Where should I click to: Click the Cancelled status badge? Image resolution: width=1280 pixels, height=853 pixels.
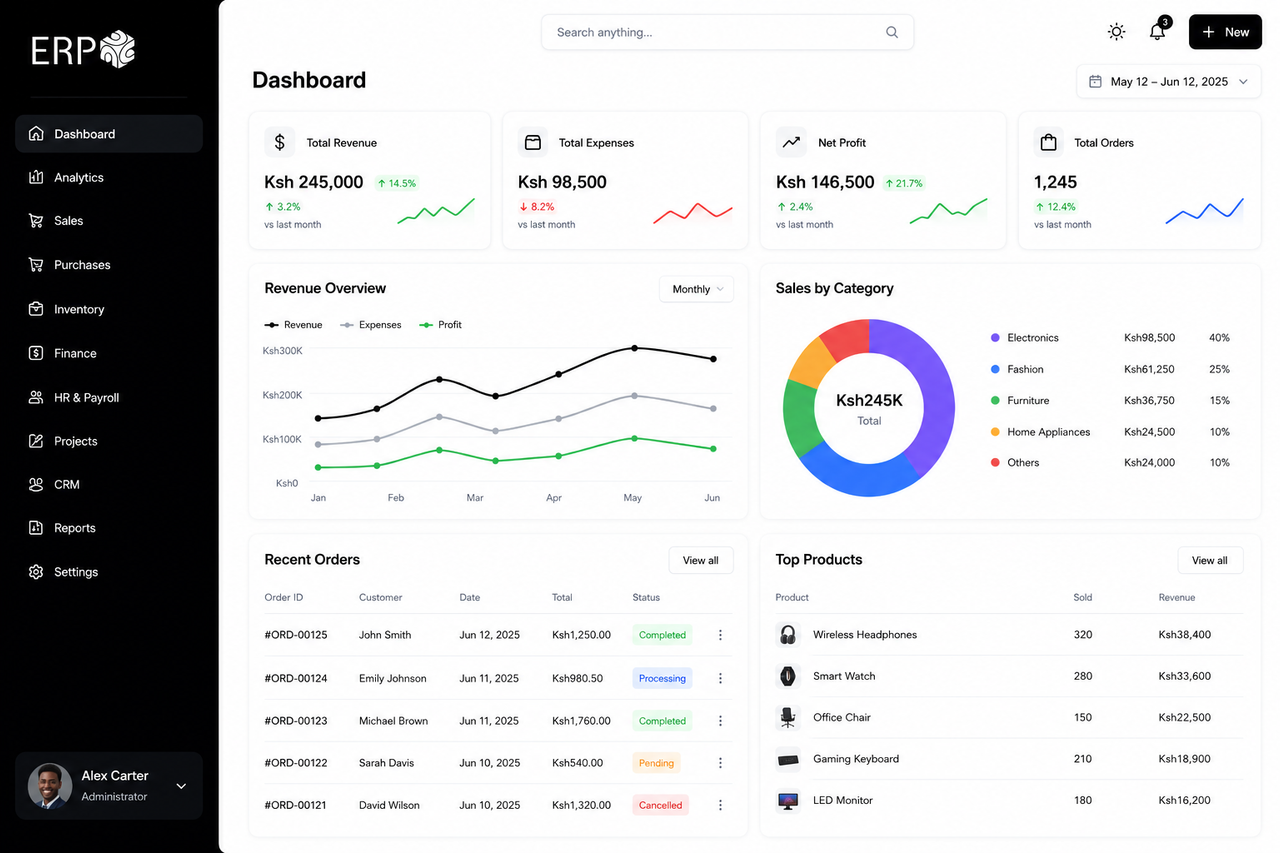660,805
